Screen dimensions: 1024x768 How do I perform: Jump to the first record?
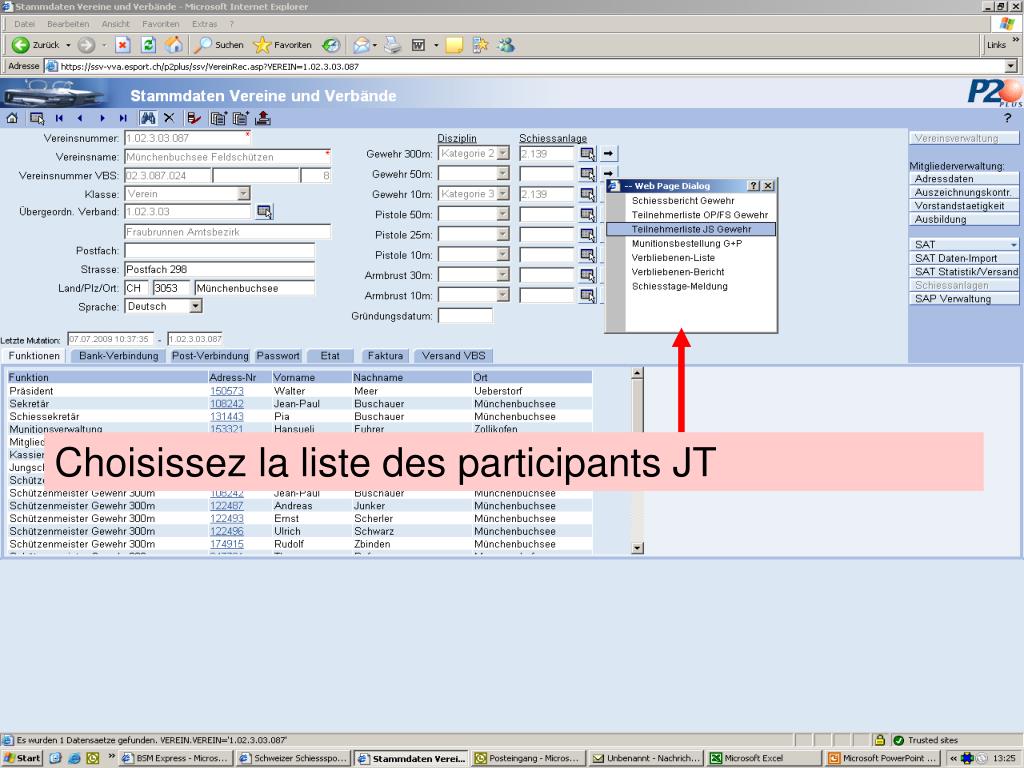point(59,118)
